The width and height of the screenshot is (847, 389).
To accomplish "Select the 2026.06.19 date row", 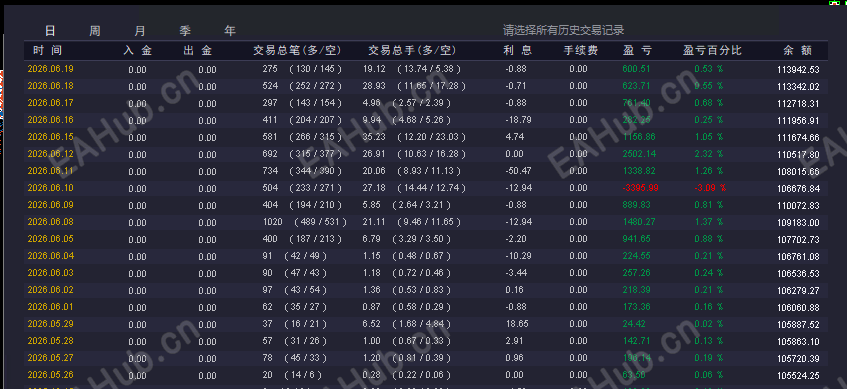I will (426, 69).
